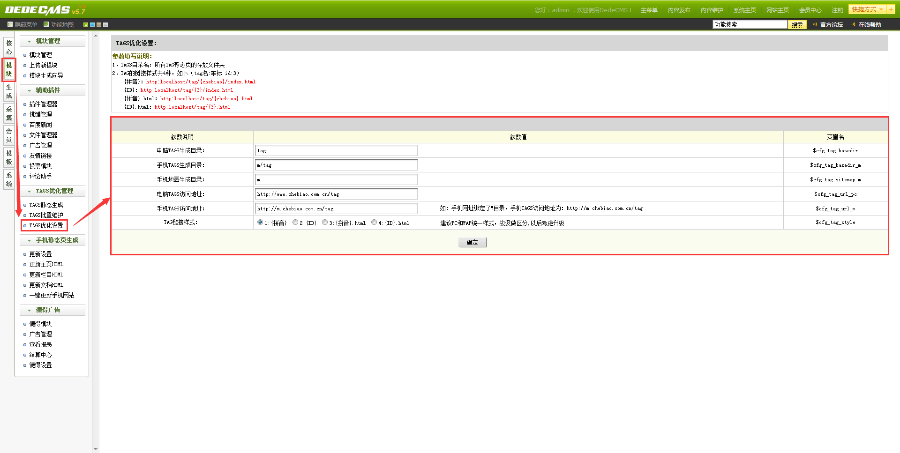Screen dimensions: 900x453
Task: Click the 手机TAGS访问地址 input field
Action: click(x=336, y=208)
